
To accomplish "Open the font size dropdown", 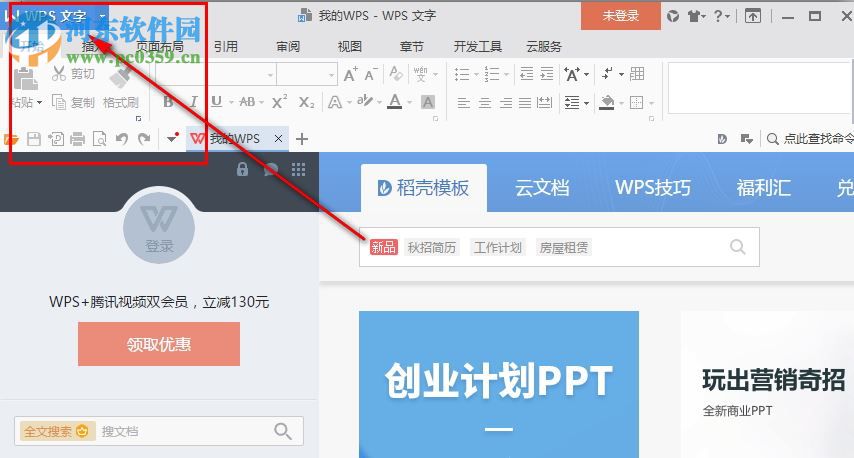I will pyautogui.click(x=332, y=75).
